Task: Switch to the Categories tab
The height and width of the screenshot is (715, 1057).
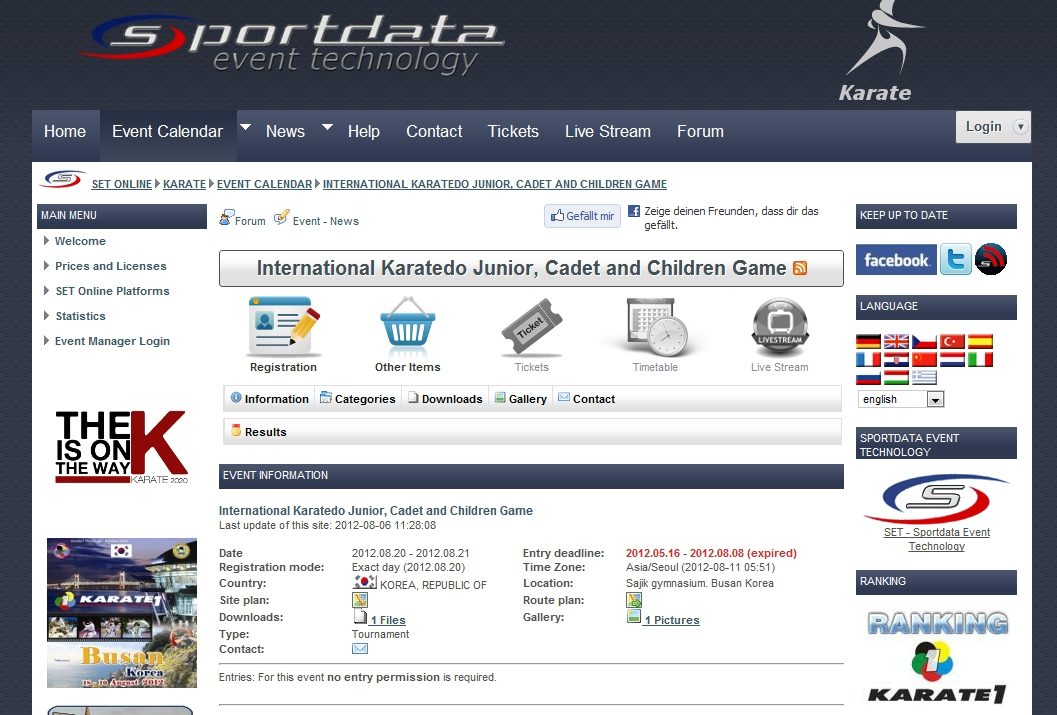Action: point(358,399)
